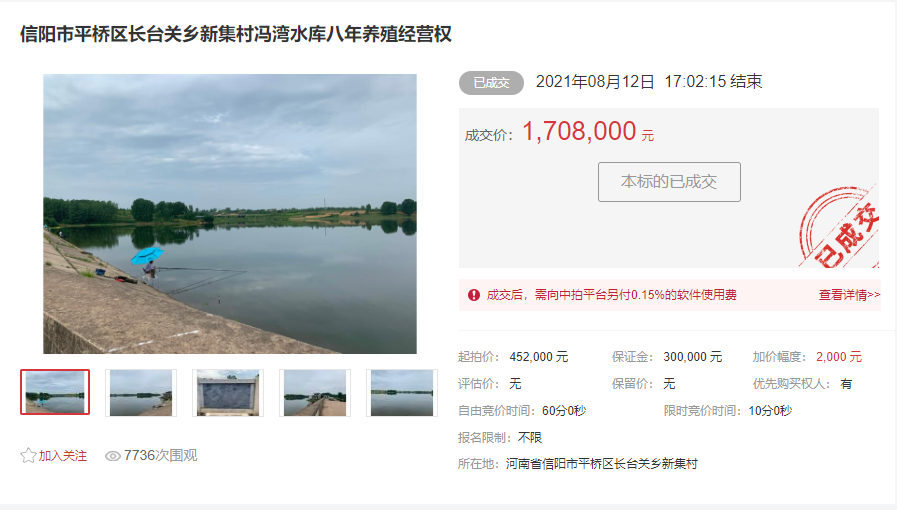897x510 pixels.
Task: Click the 本标的已成交 button
Action: click(x=669, y=182)
